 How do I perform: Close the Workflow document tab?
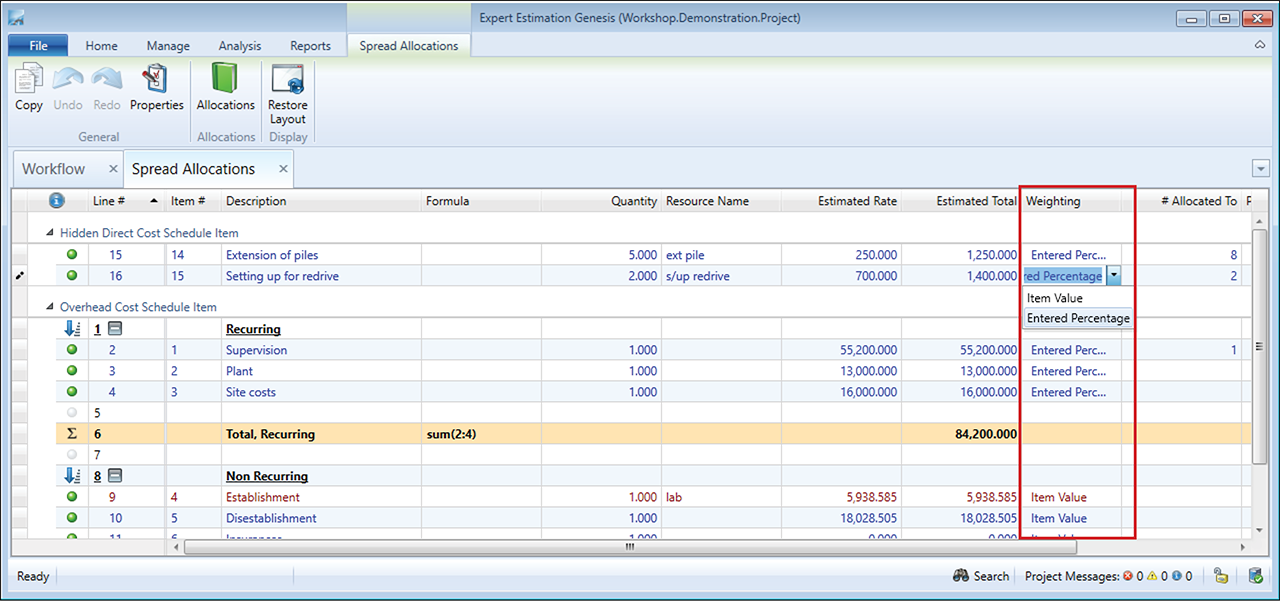pyautogui.click(x=113, y=169)
